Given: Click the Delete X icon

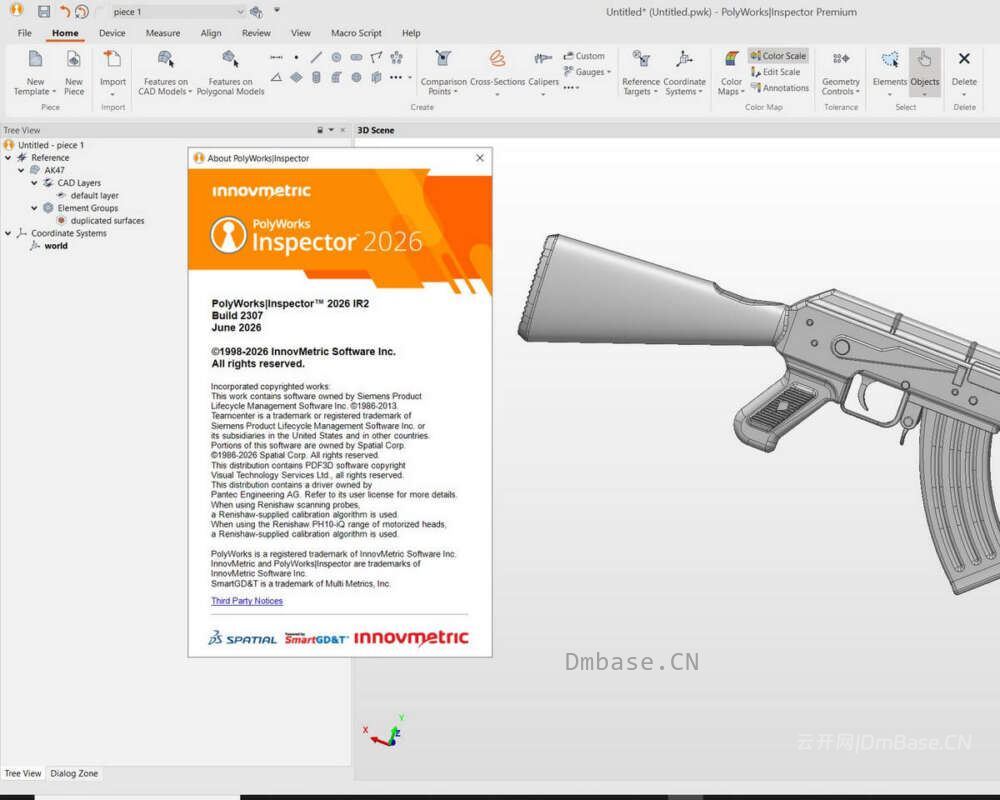Looking at the screenshot, I should tap(964, 59).
